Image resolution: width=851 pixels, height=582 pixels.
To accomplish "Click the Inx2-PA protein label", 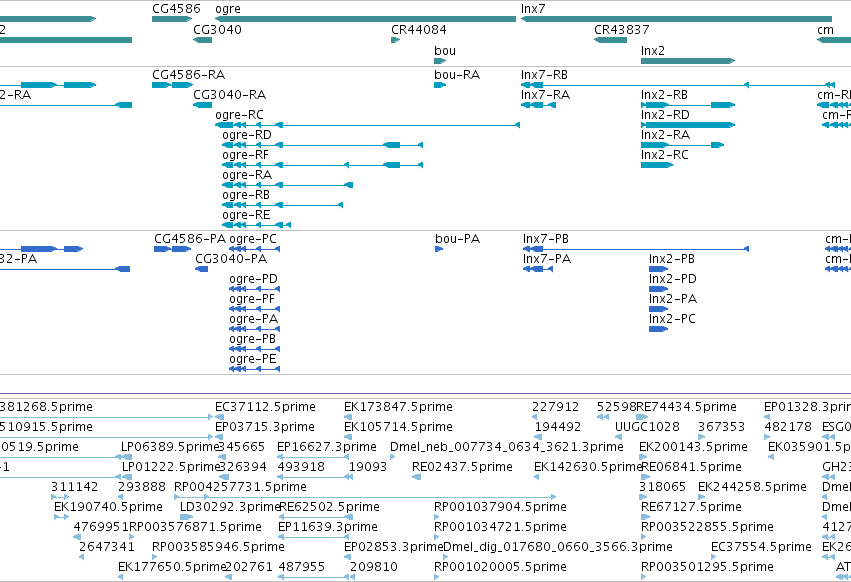I will 673,299.
